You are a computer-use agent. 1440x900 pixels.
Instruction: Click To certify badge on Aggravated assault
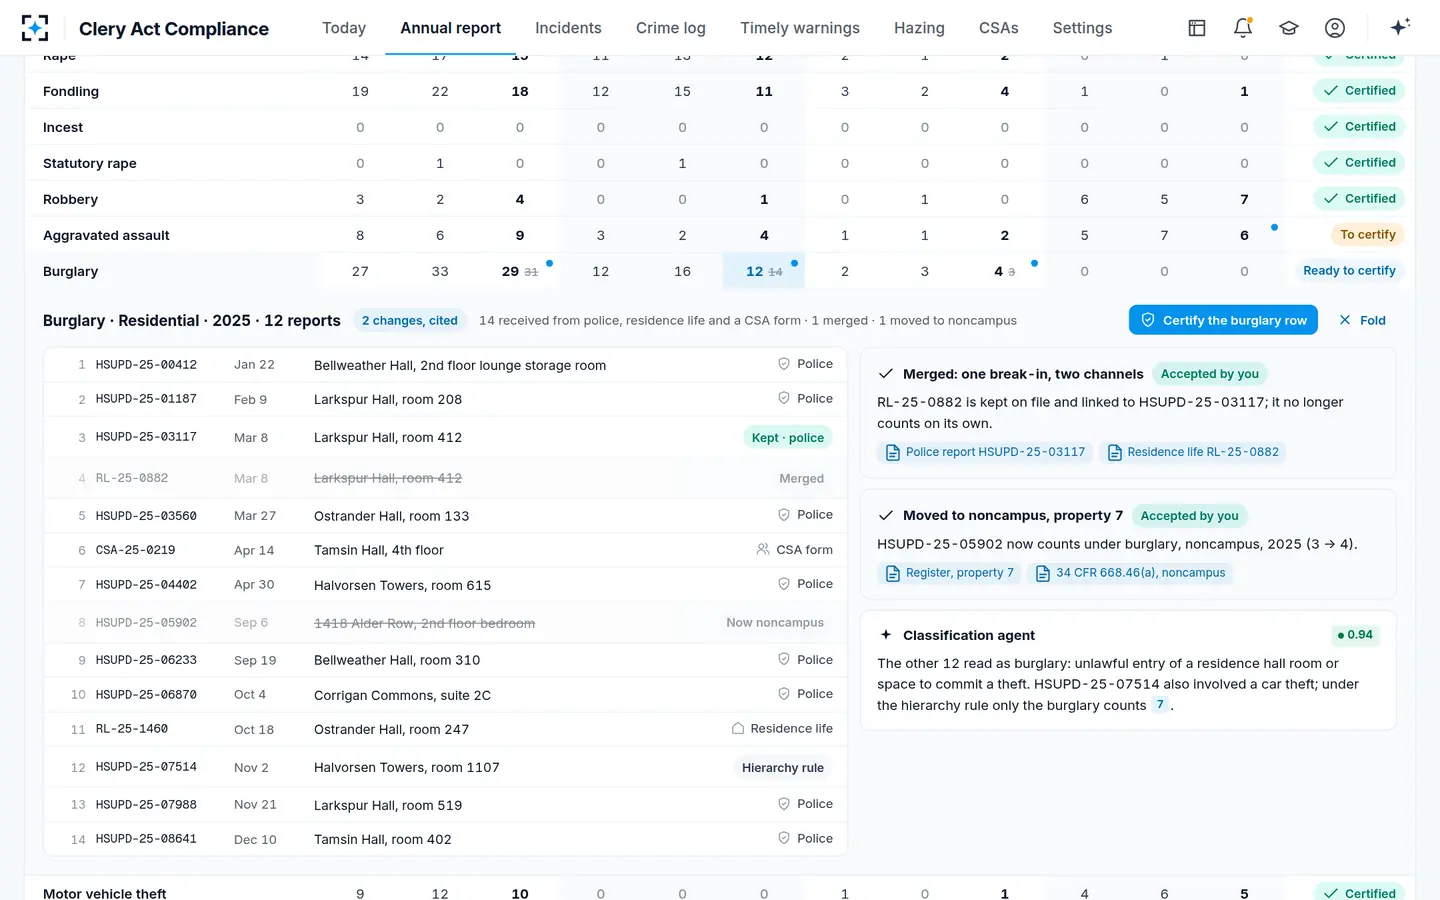[1367, 235]
